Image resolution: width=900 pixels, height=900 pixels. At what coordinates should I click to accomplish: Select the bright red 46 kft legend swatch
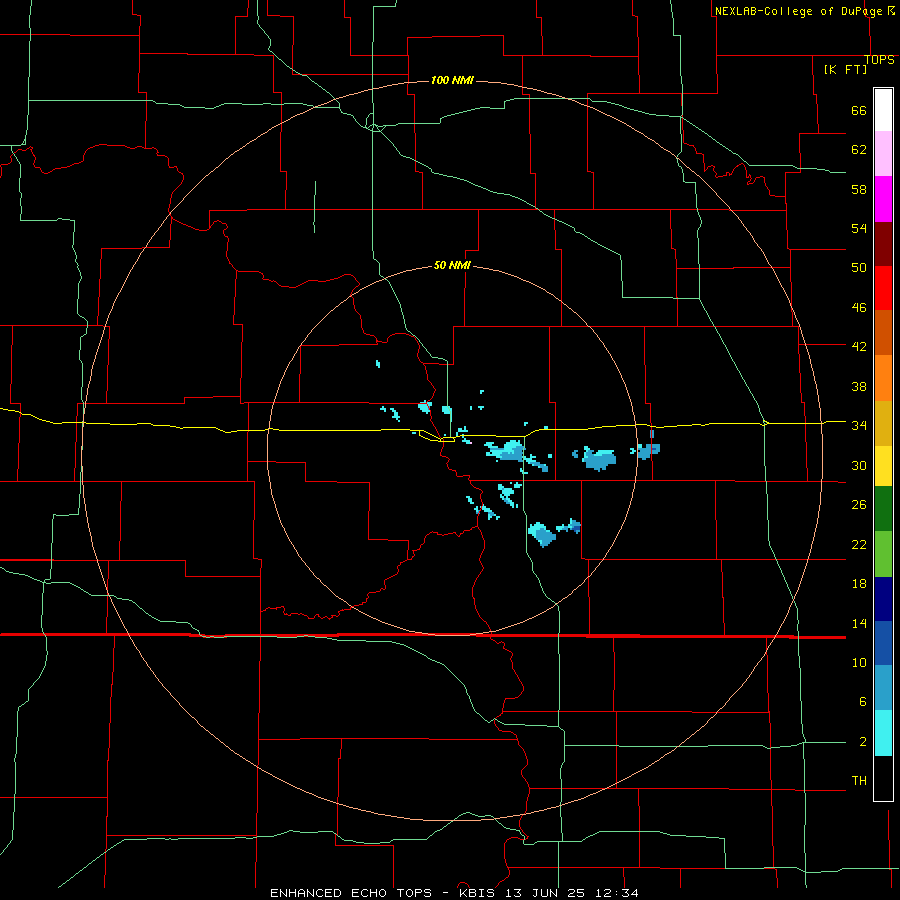pos(883,288)
